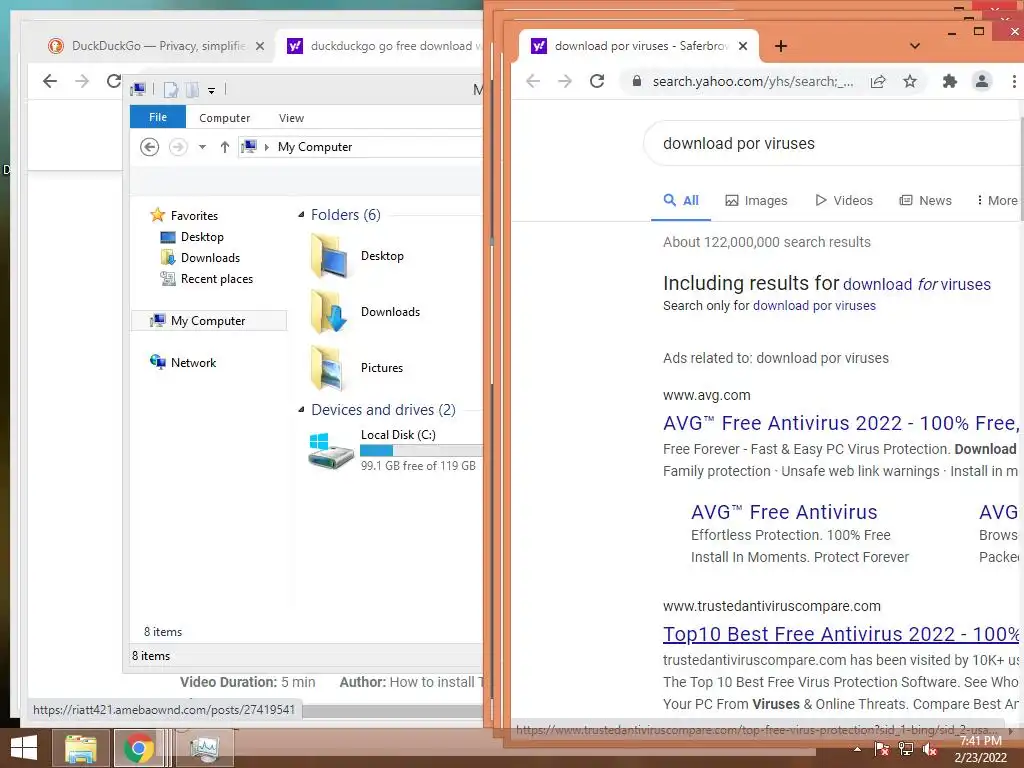Click New folder icon in quick access toolbar
The height and width of the screenshot is (768, 1024).
coord(192,89)
